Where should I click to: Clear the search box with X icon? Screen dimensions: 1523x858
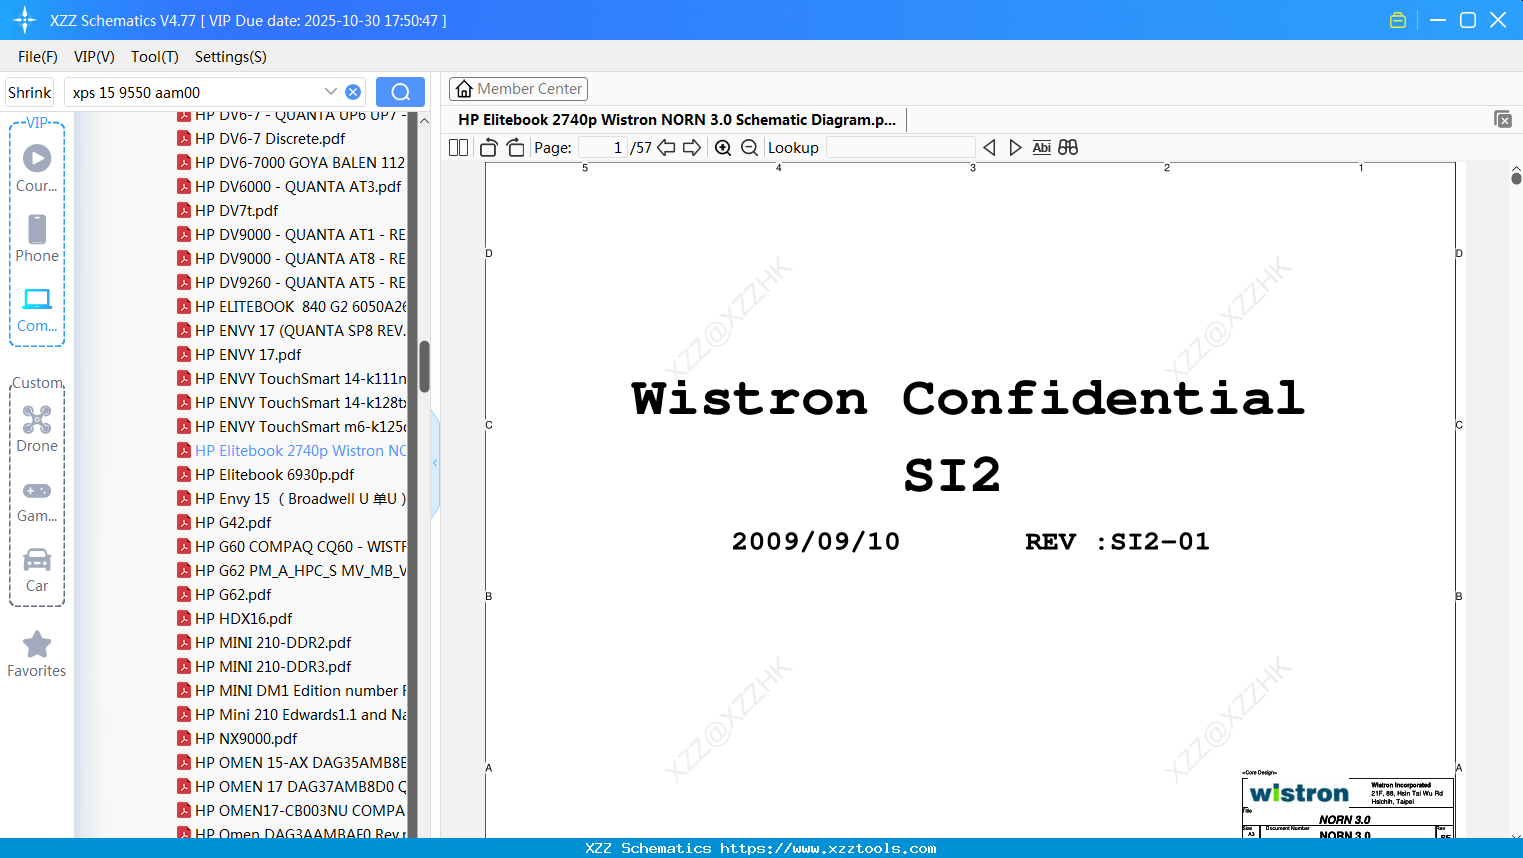pyautogui.click(x=353, y=92)
